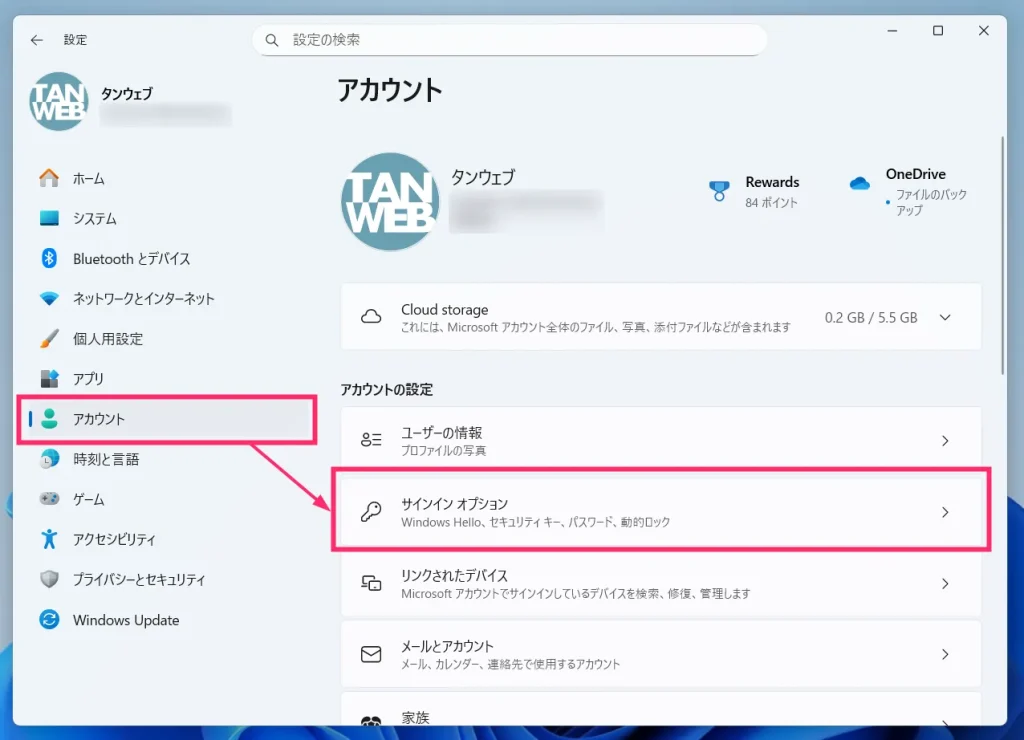Open ネットワークとインターネット section
1024x740 pixels.
click(x=168, y=298)
